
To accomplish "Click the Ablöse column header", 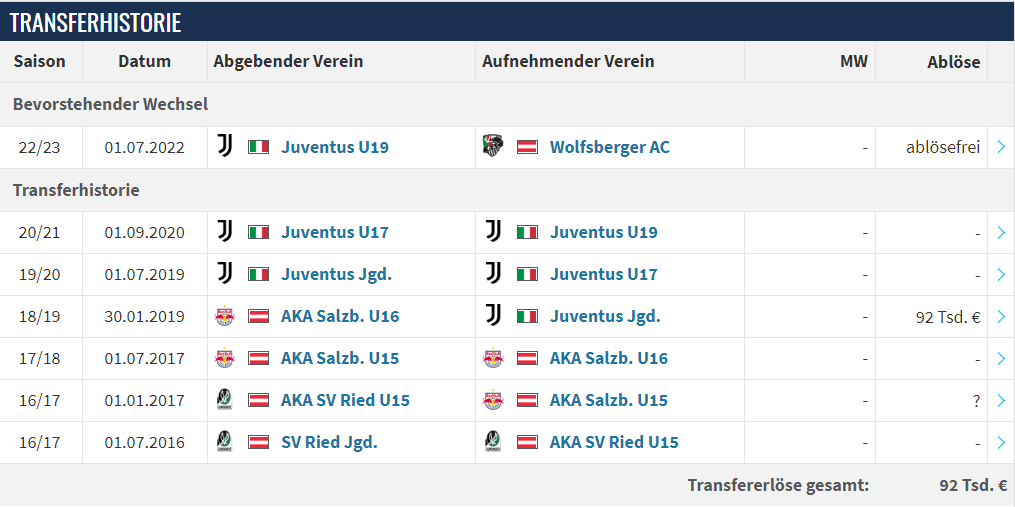I will point(954,62).
